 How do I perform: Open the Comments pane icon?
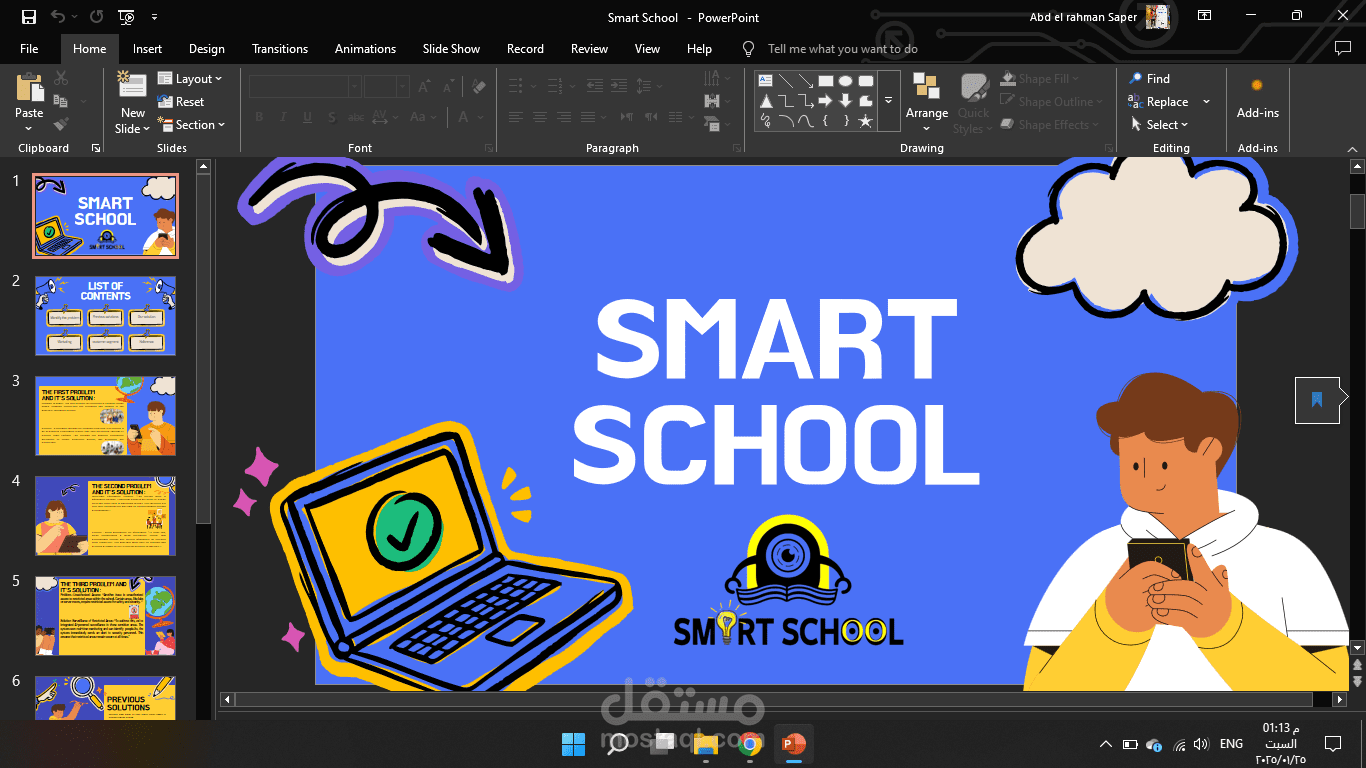1342,48
